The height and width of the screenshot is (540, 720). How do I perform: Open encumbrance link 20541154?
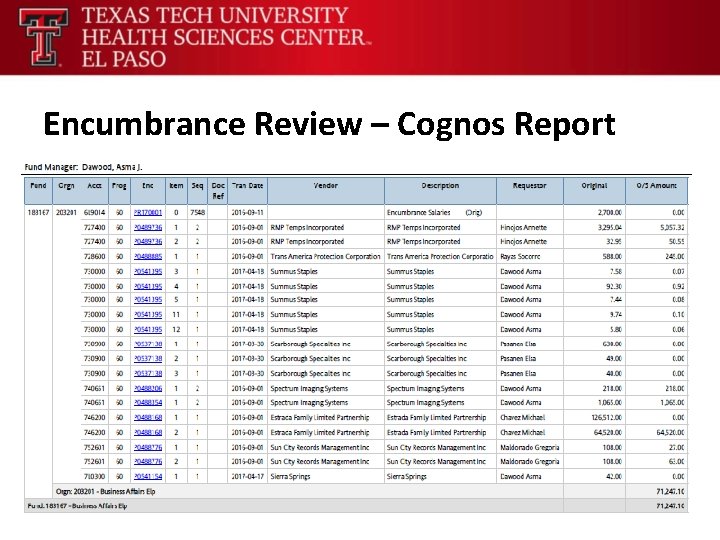[148, 477]
